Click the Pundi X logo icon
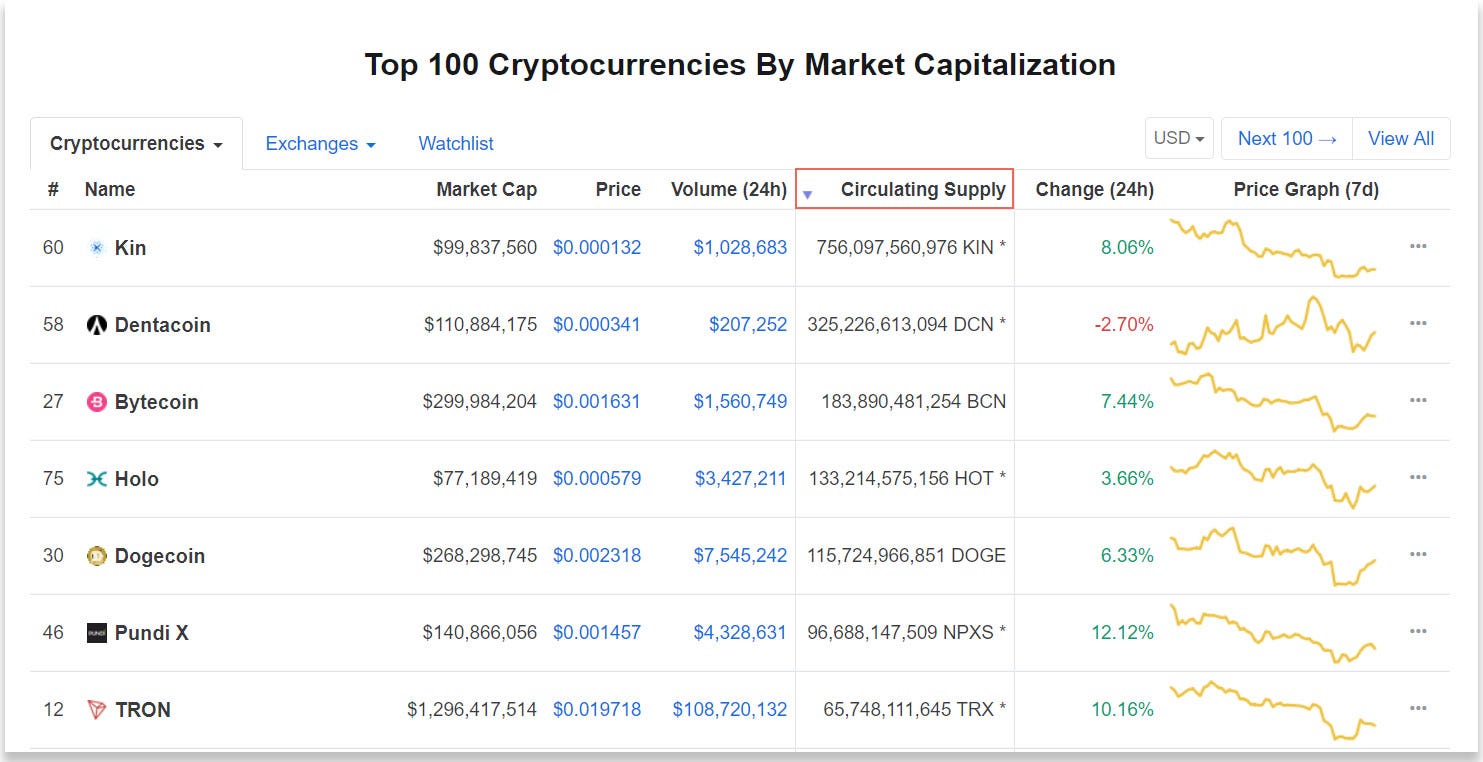 (97, 633)
